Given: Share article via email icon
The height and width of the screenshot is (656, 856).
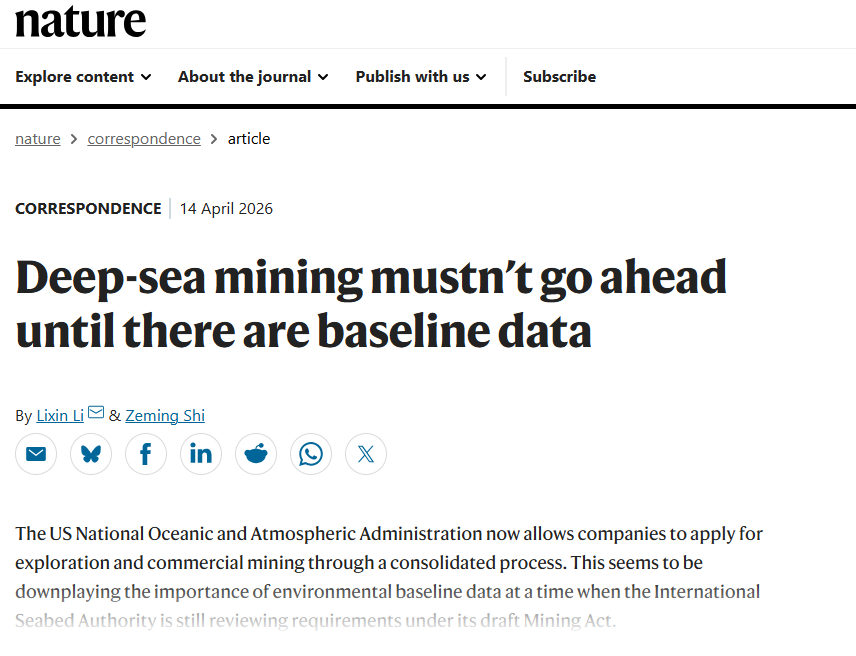Looking at the screenshot, I should pyautogui.click(x=36, y=454).
